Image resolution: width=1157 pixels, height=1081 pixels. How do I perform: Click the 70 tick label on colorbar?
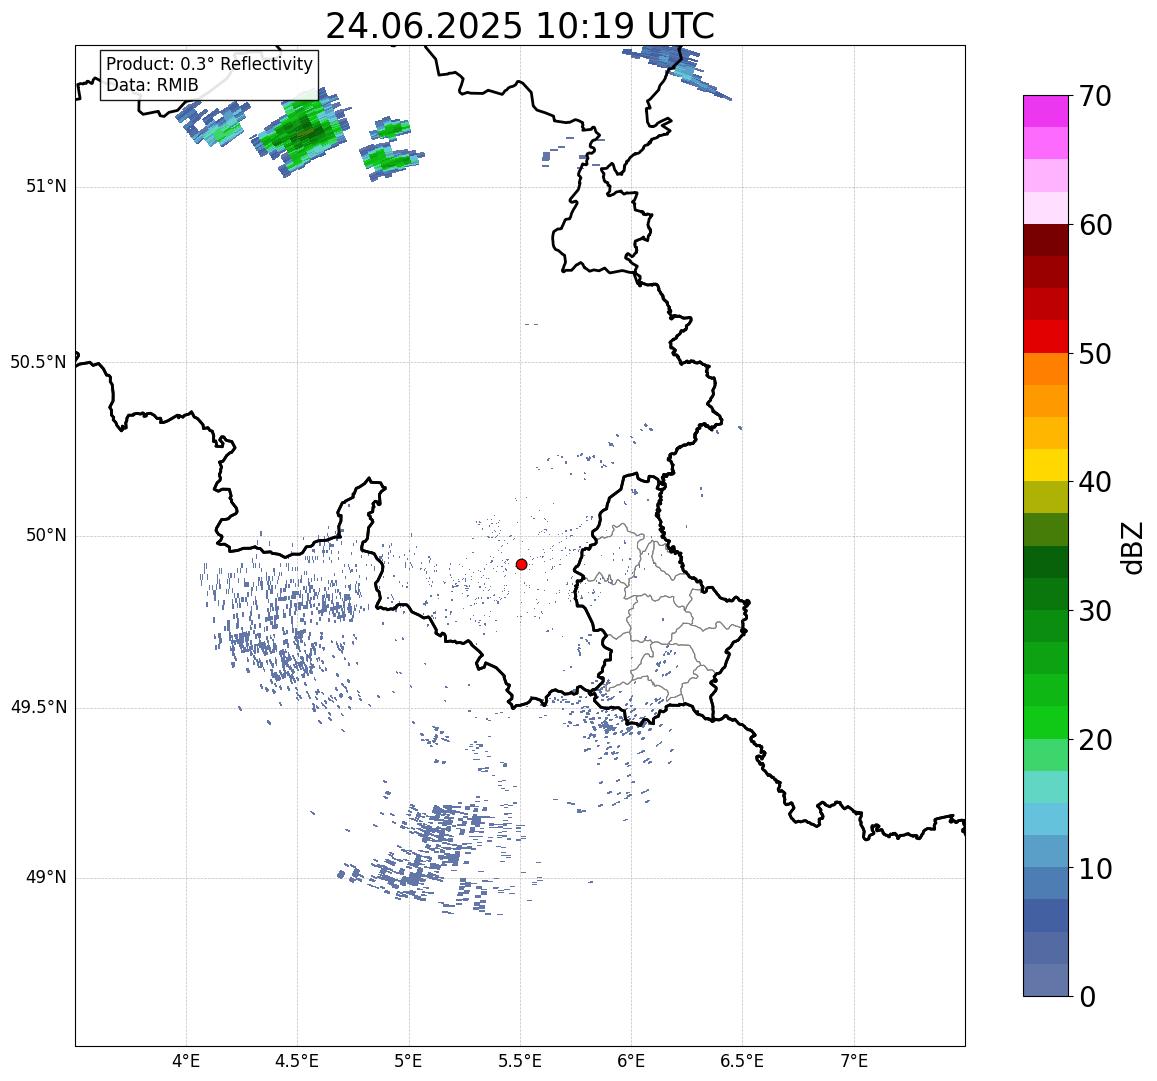(1095, 96)
